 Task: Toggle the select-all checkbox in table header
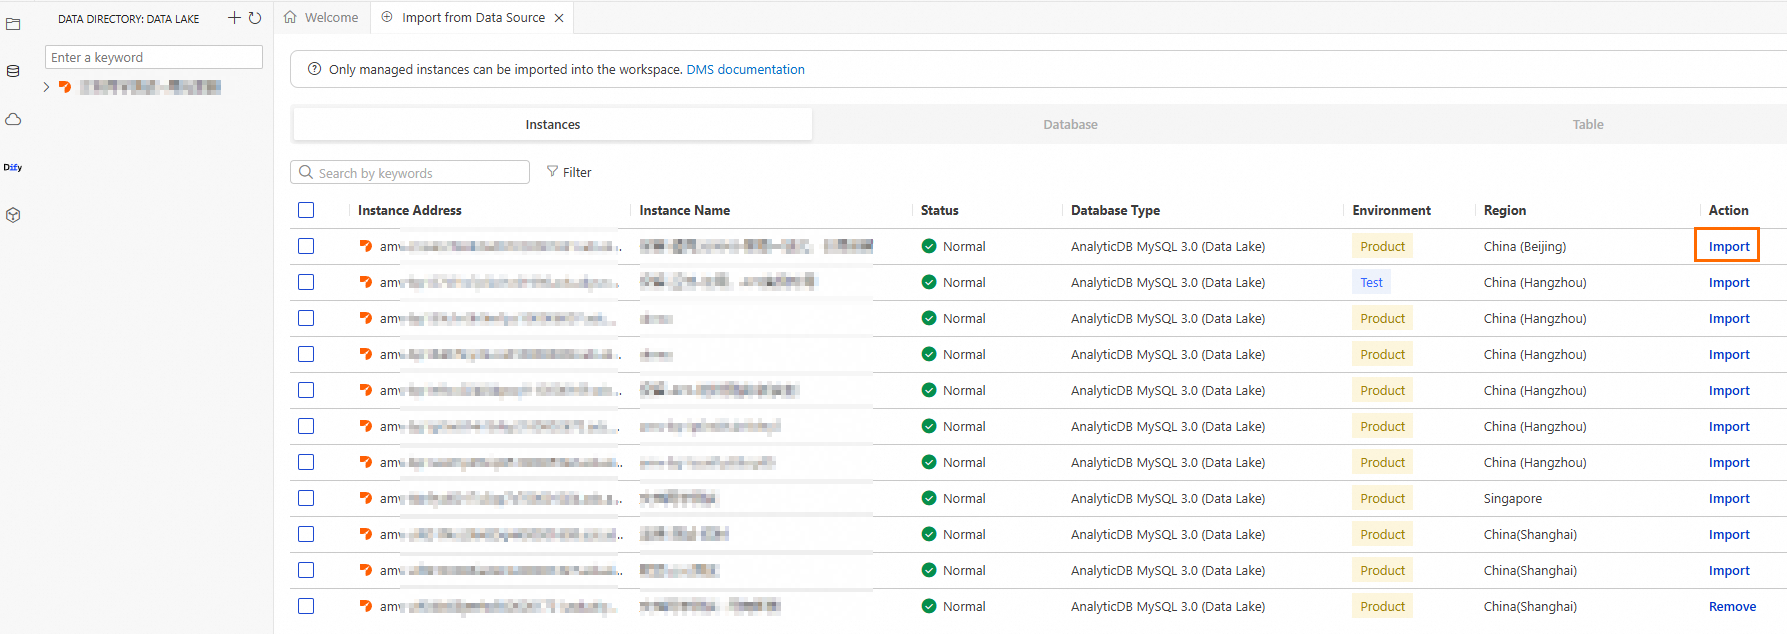pyautogui.click(x=306, y=210)
